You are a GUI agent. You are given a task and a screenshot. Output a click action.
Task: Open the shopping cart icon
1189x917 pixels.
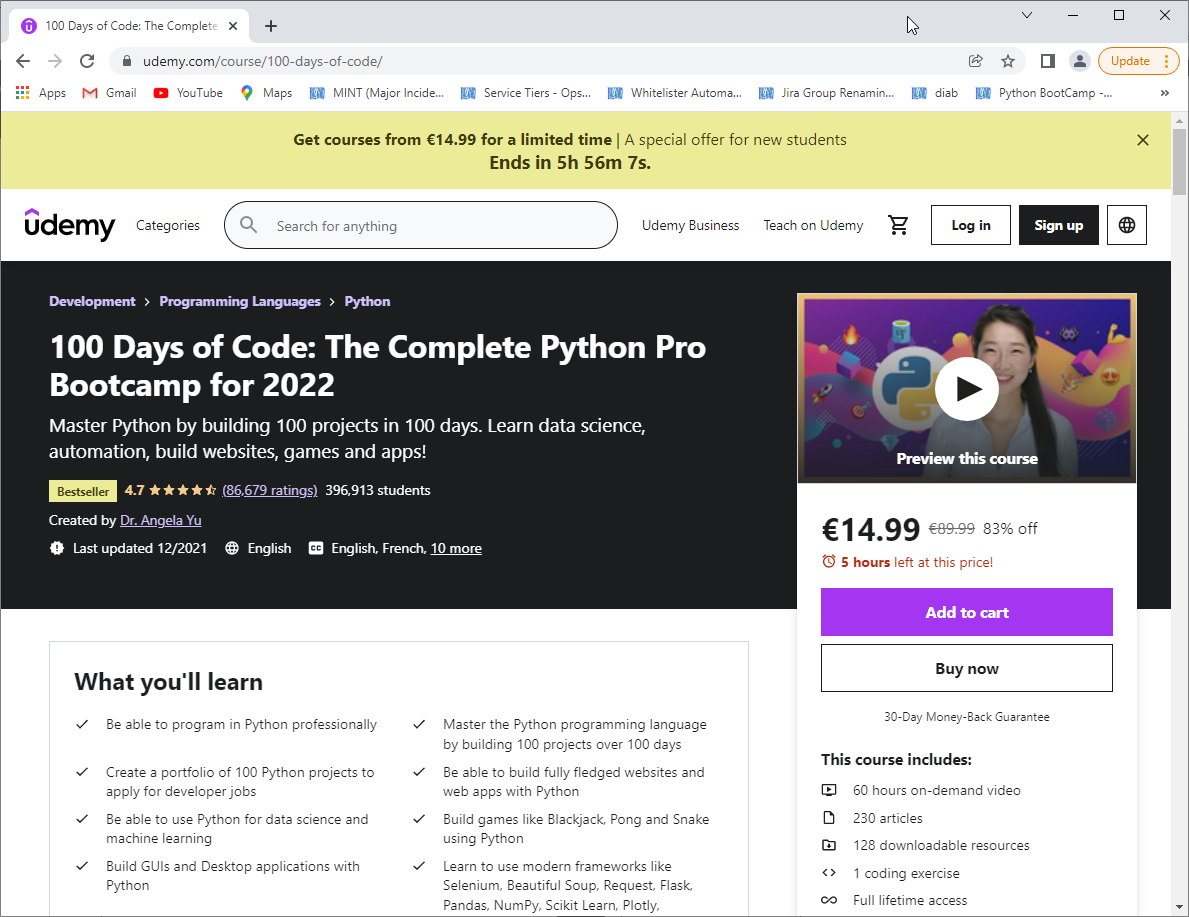tap(898, 225)
